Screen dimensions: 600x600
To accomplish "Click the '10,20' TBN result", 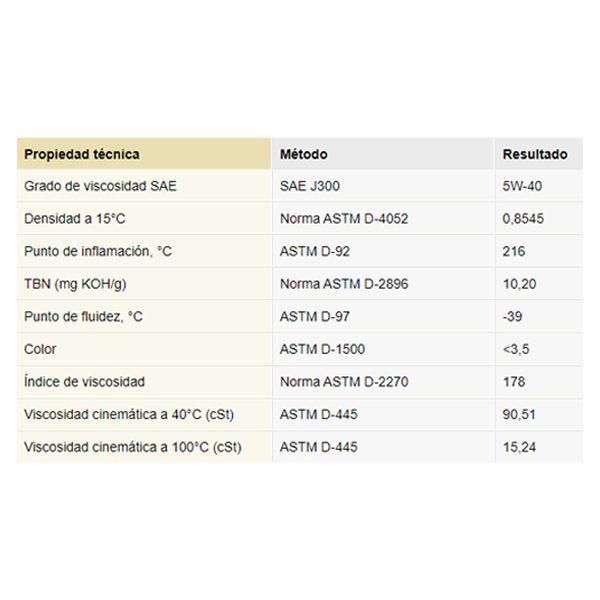I will 519,284.
